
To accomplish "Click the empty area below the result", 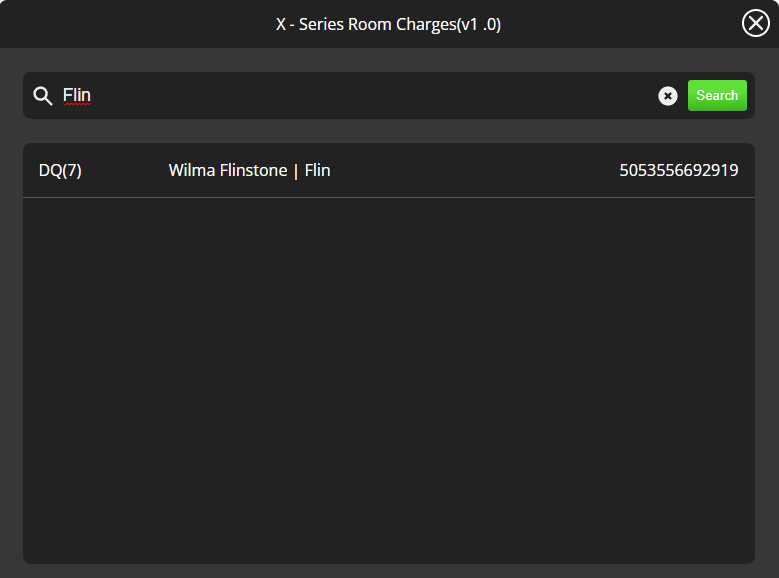I will coord(388,380).
